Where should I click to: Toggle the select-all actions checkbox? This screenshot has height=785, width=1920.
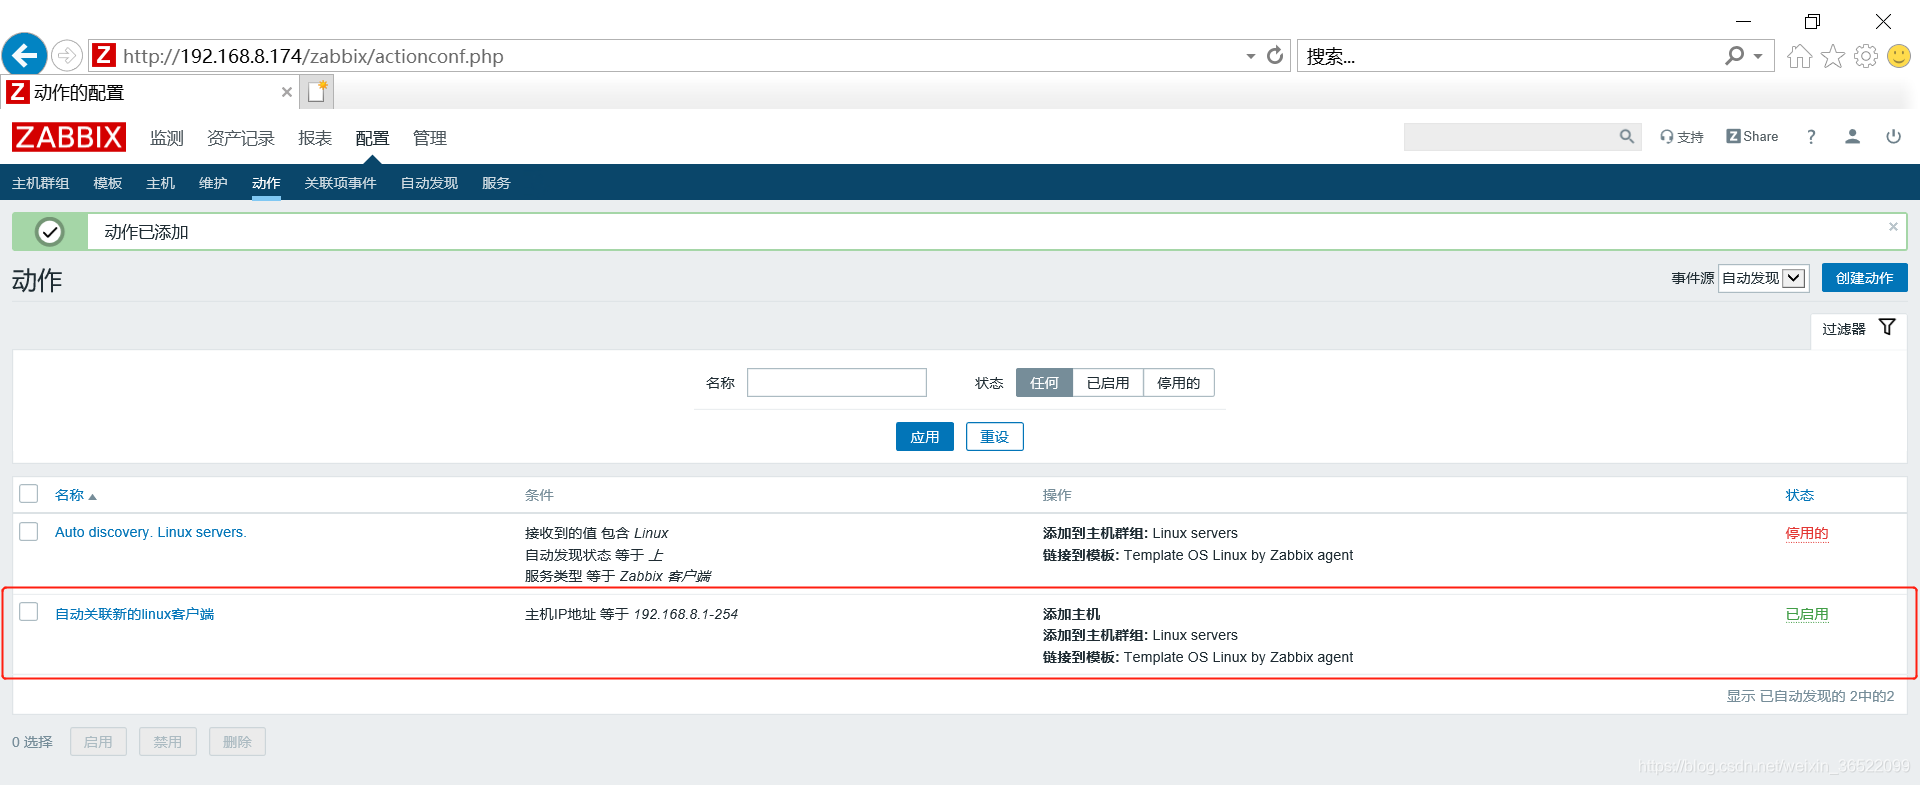coord(29,494)
